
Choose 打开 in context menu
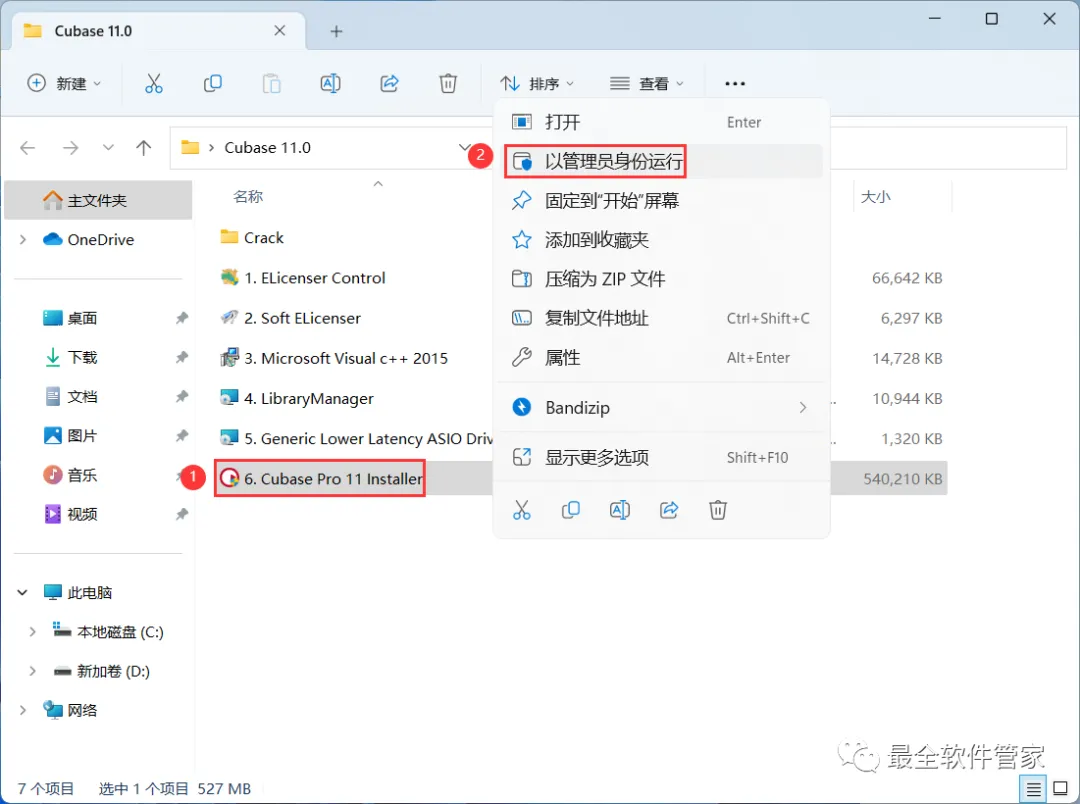661,122
